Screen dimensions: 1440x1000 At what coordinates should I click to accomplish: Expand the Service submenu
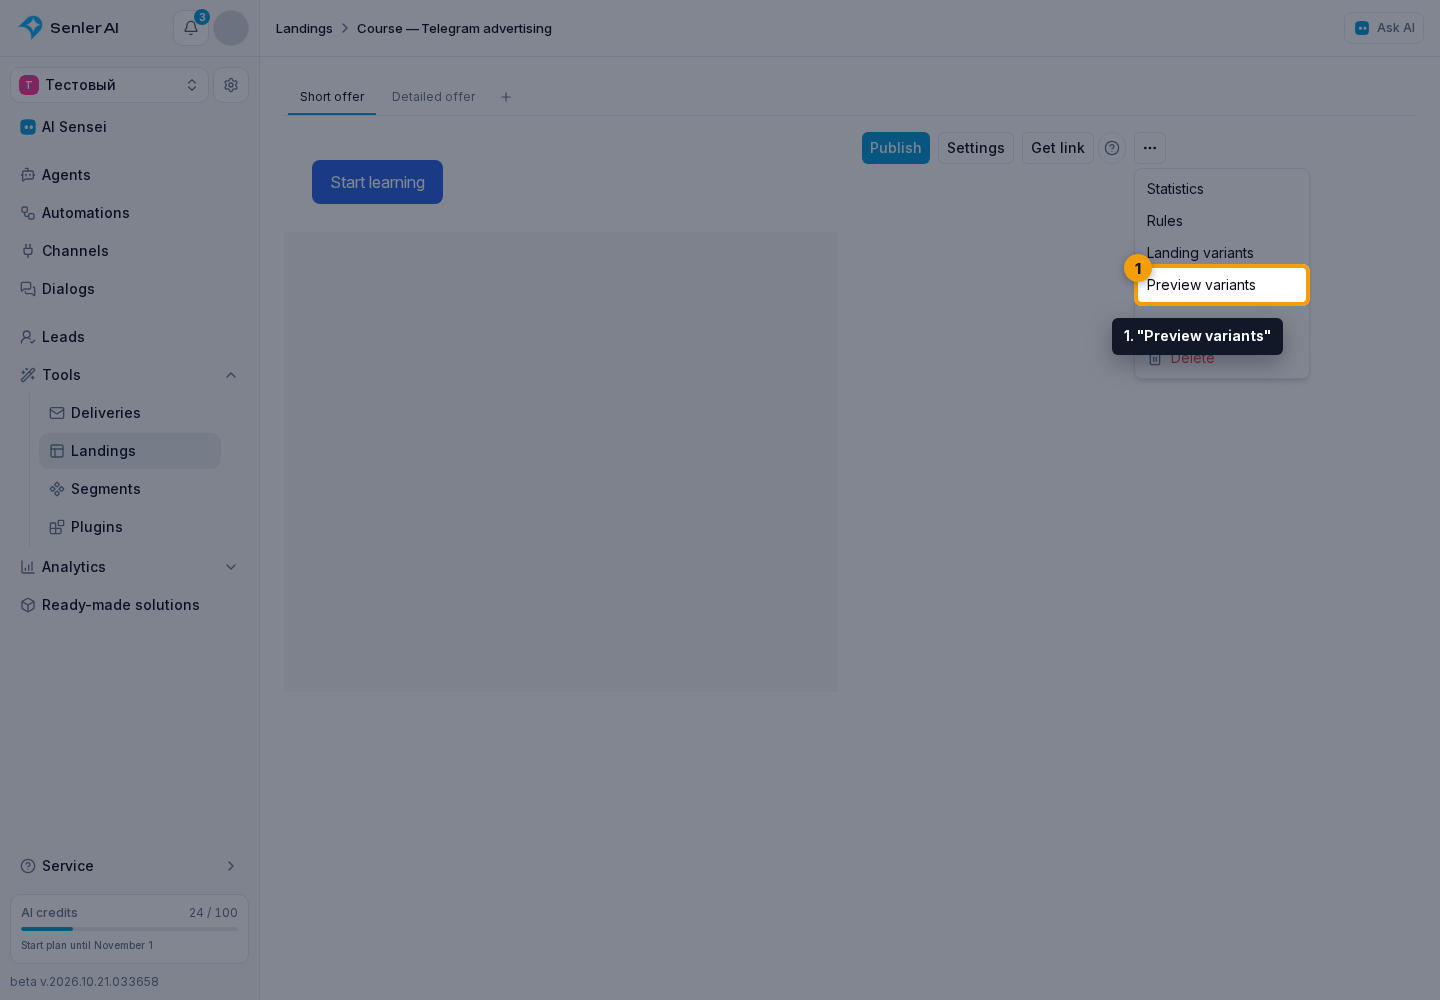pos(231,866)
